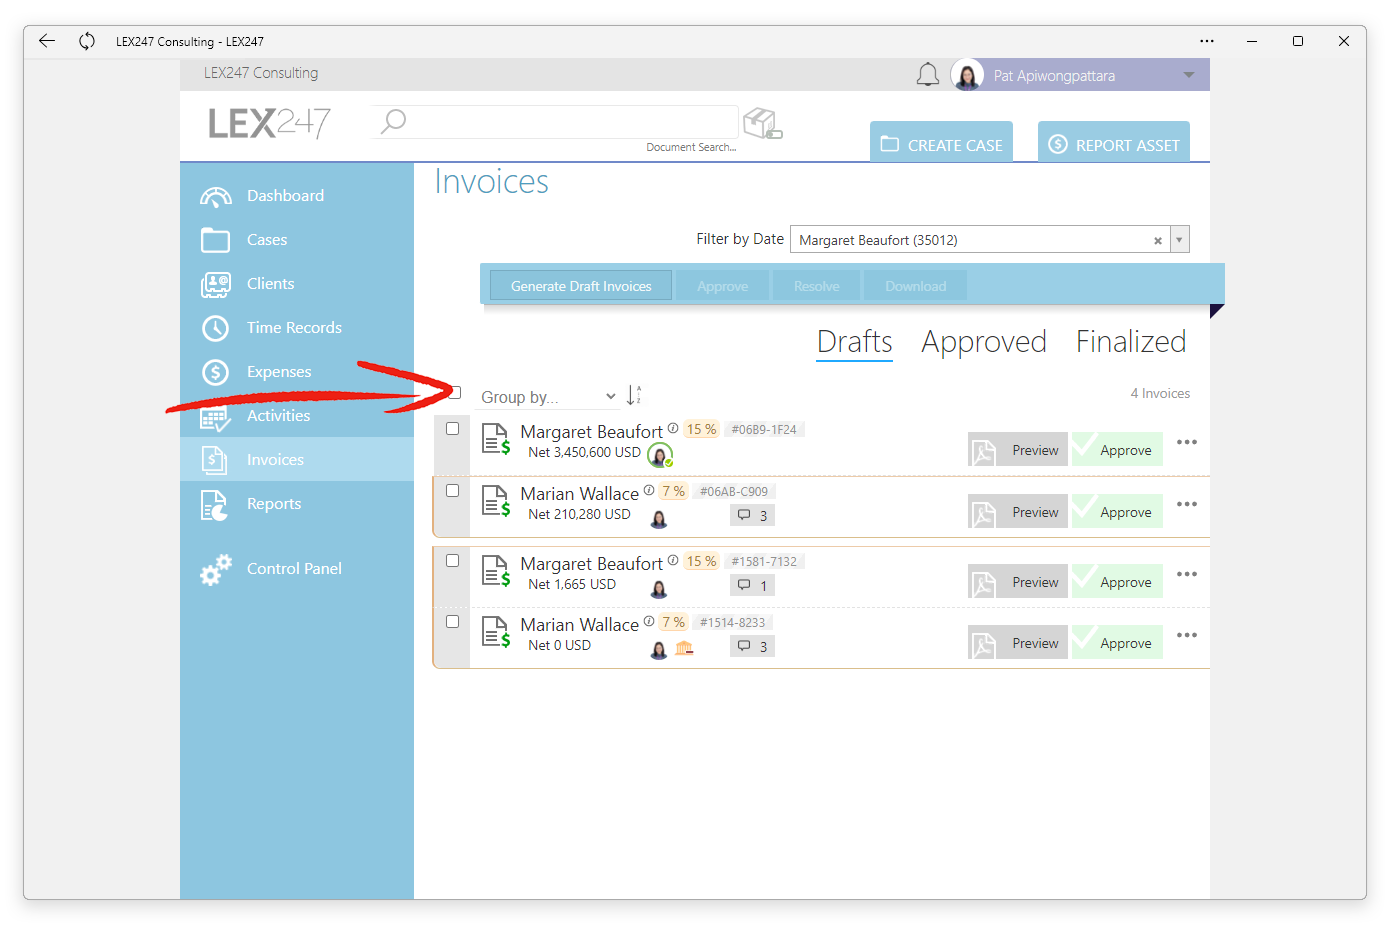Check the Margaret Beaufort #06B9-1F24 invoice
Screen dimensions: 1390x925
coord(452,428)
